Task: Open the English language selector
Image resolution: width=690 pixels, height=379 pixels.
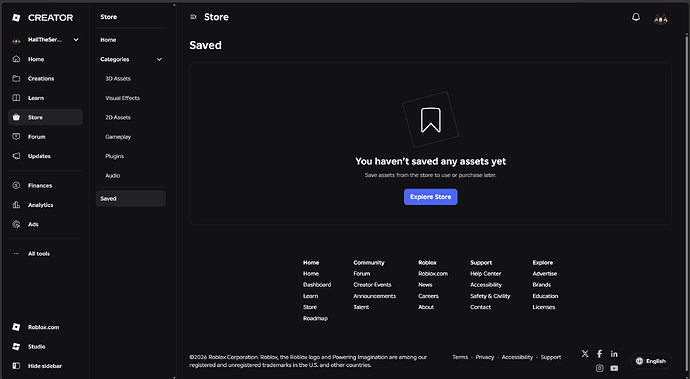Action: click(x=651, y=361)
